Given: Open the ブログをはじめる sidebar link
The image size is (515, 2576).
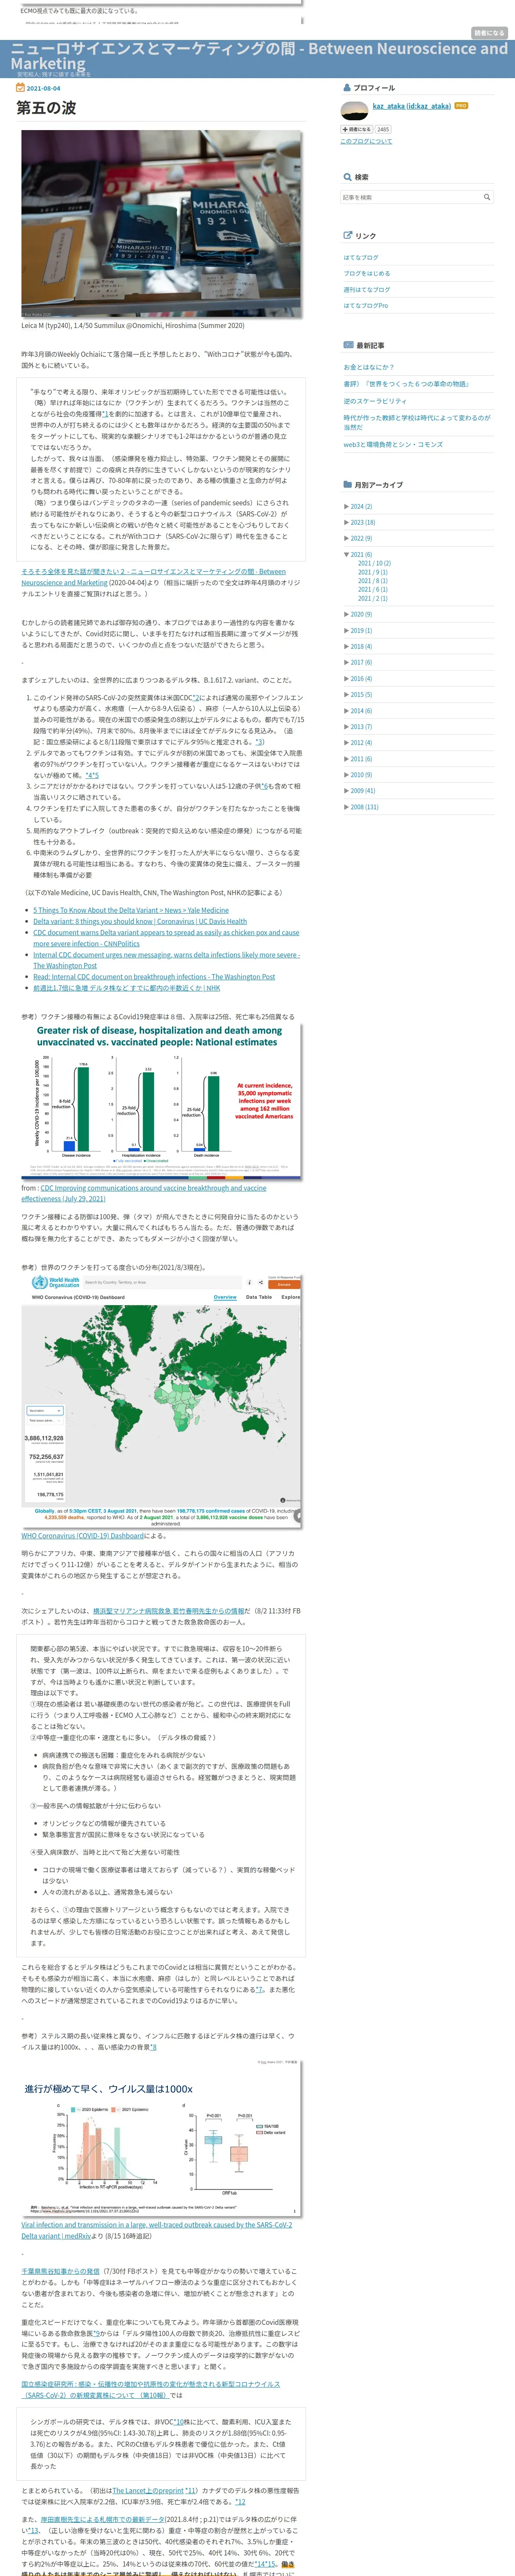Looking at the screenshot, I should click(x=367, y=273).
